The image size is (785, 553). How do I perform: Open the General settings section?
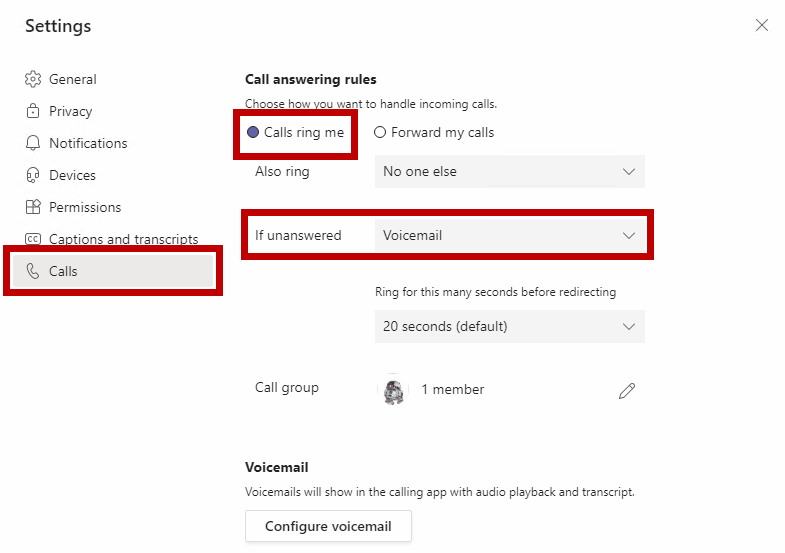click(x=73, y=79)
